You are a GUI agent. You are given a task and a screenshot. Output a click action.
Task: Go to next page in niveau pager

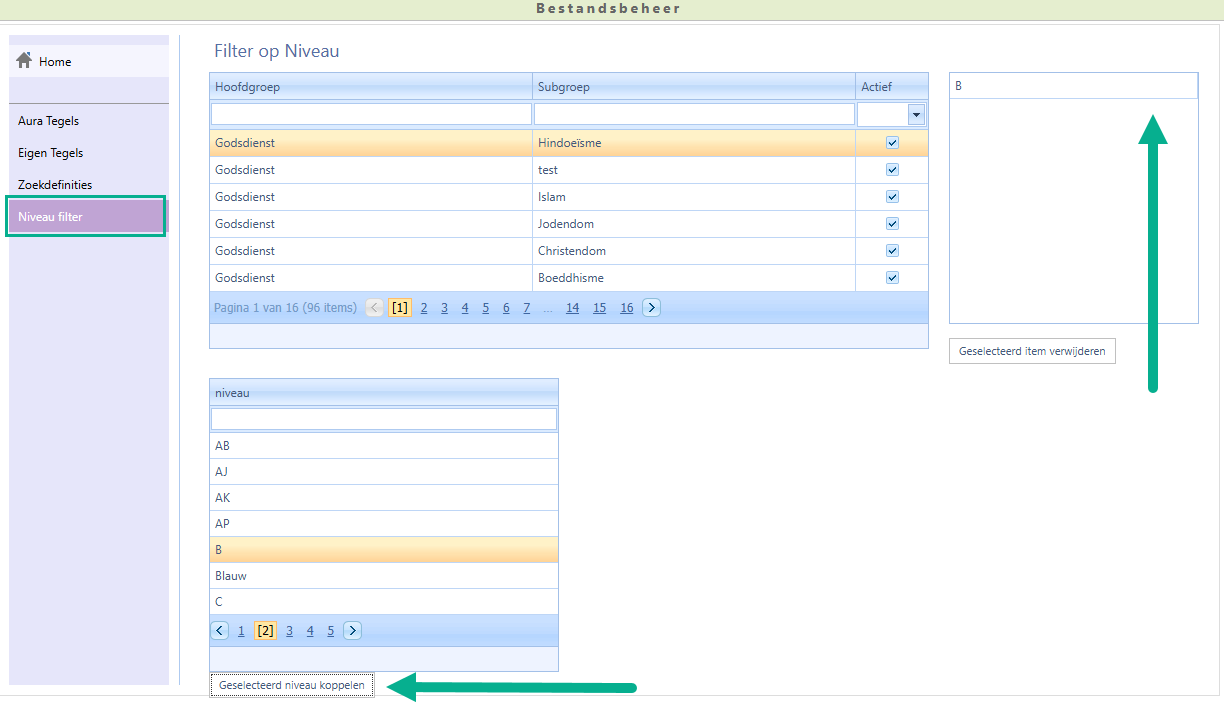[x=352, y=631]
